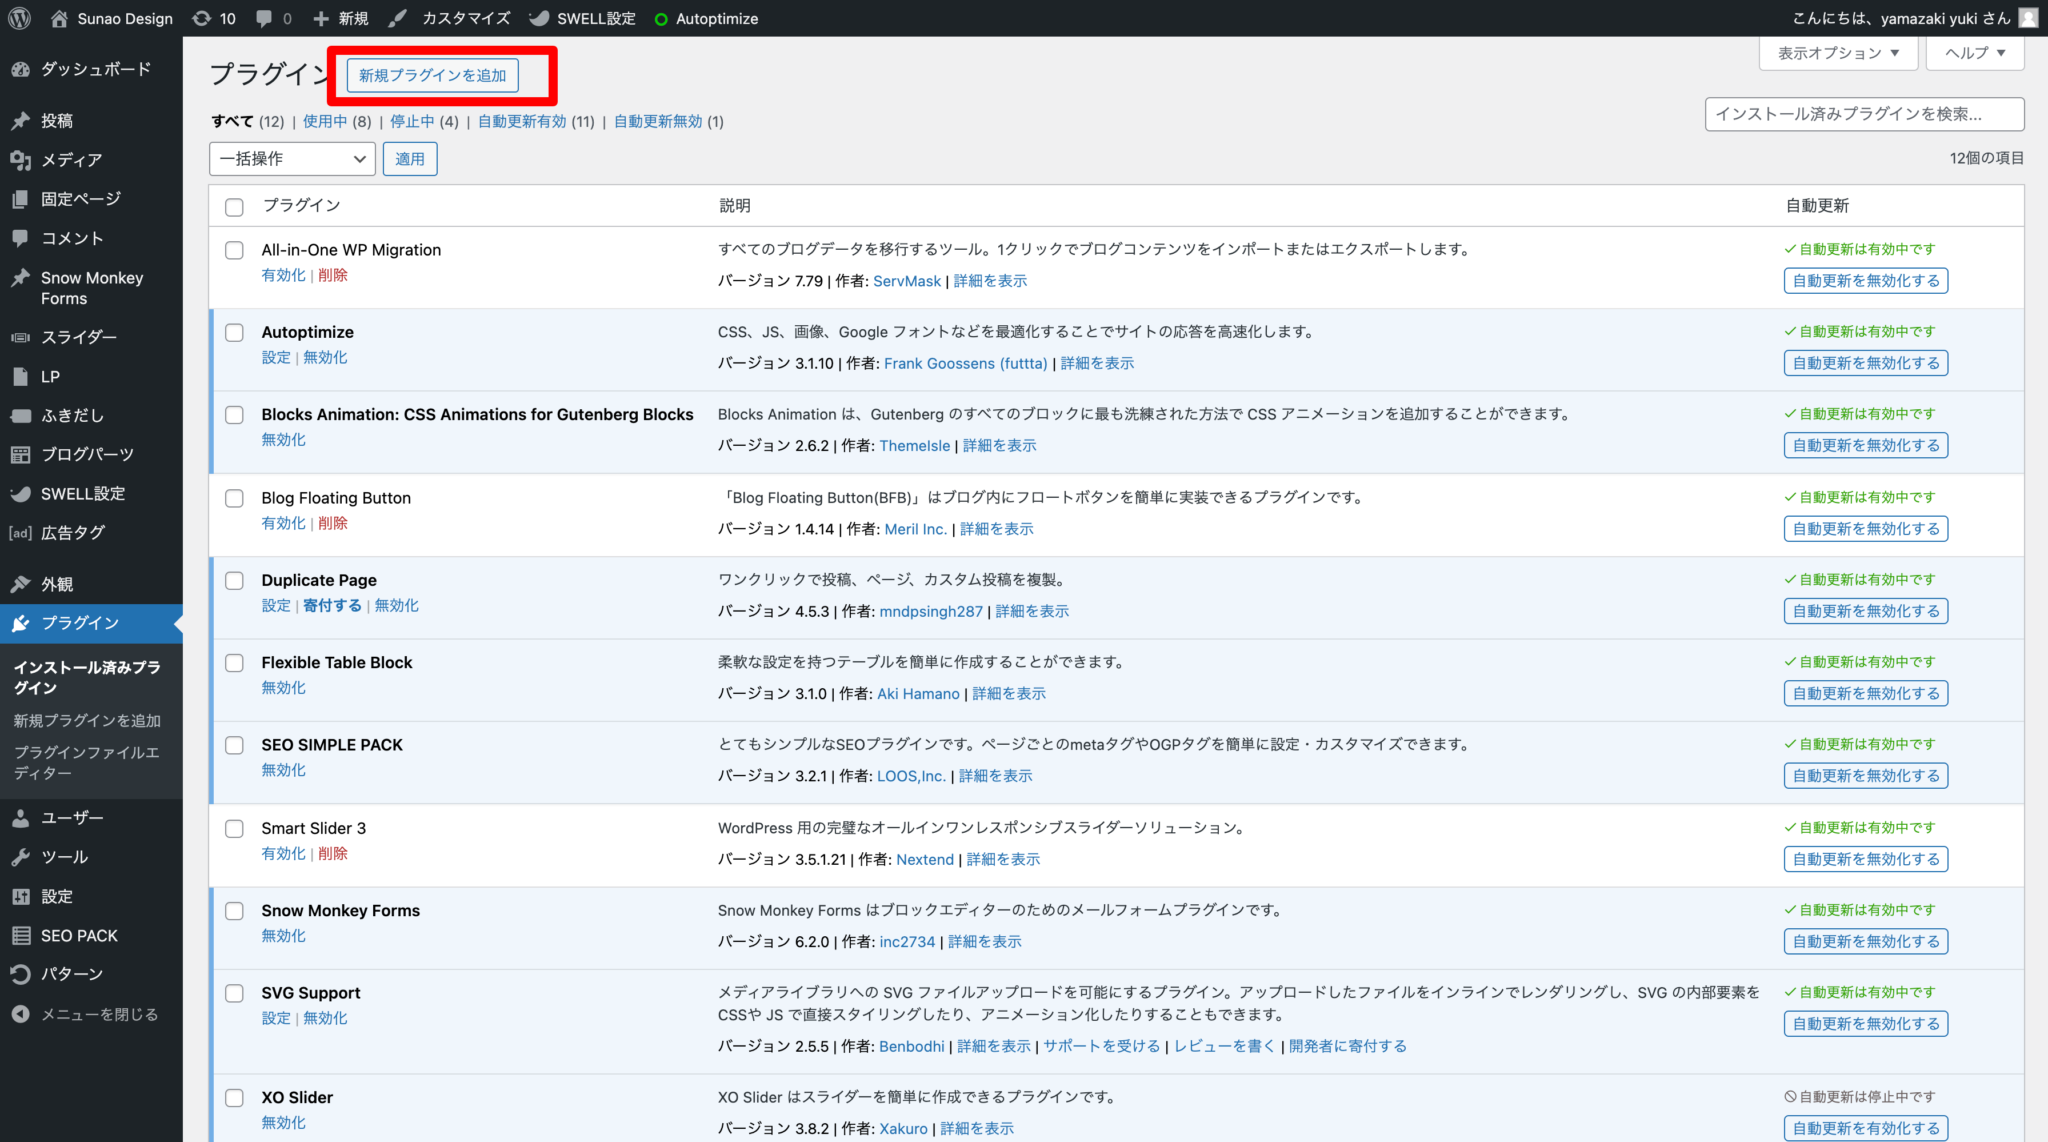
Task: Click the 新規プラグインを追加 button
Action: pyautogui.click(x=431, y=75)
